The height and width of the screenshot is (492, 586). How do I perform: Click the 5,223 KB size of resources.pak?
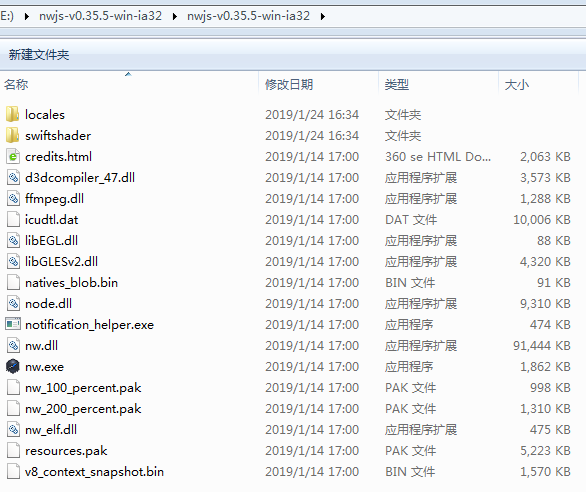click(x=545, y=451)
